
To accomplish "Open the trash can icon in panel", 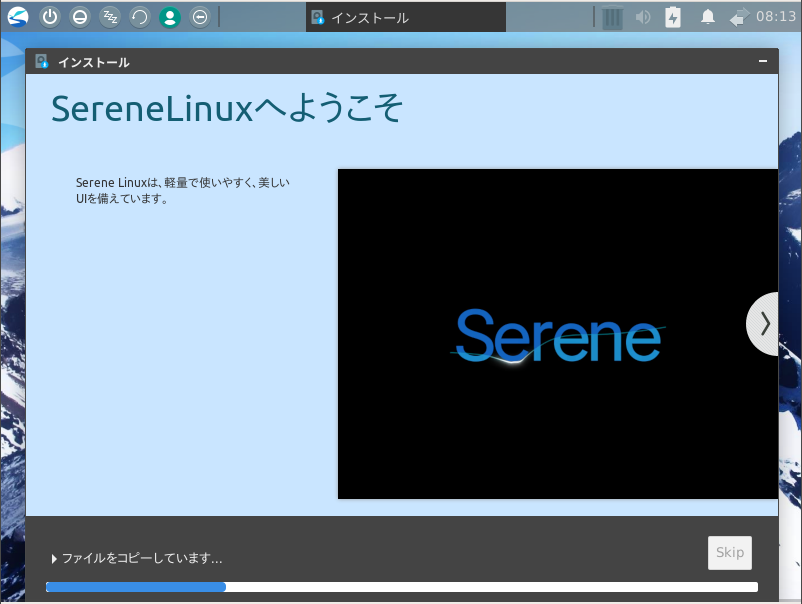I will tap(612, 17).
